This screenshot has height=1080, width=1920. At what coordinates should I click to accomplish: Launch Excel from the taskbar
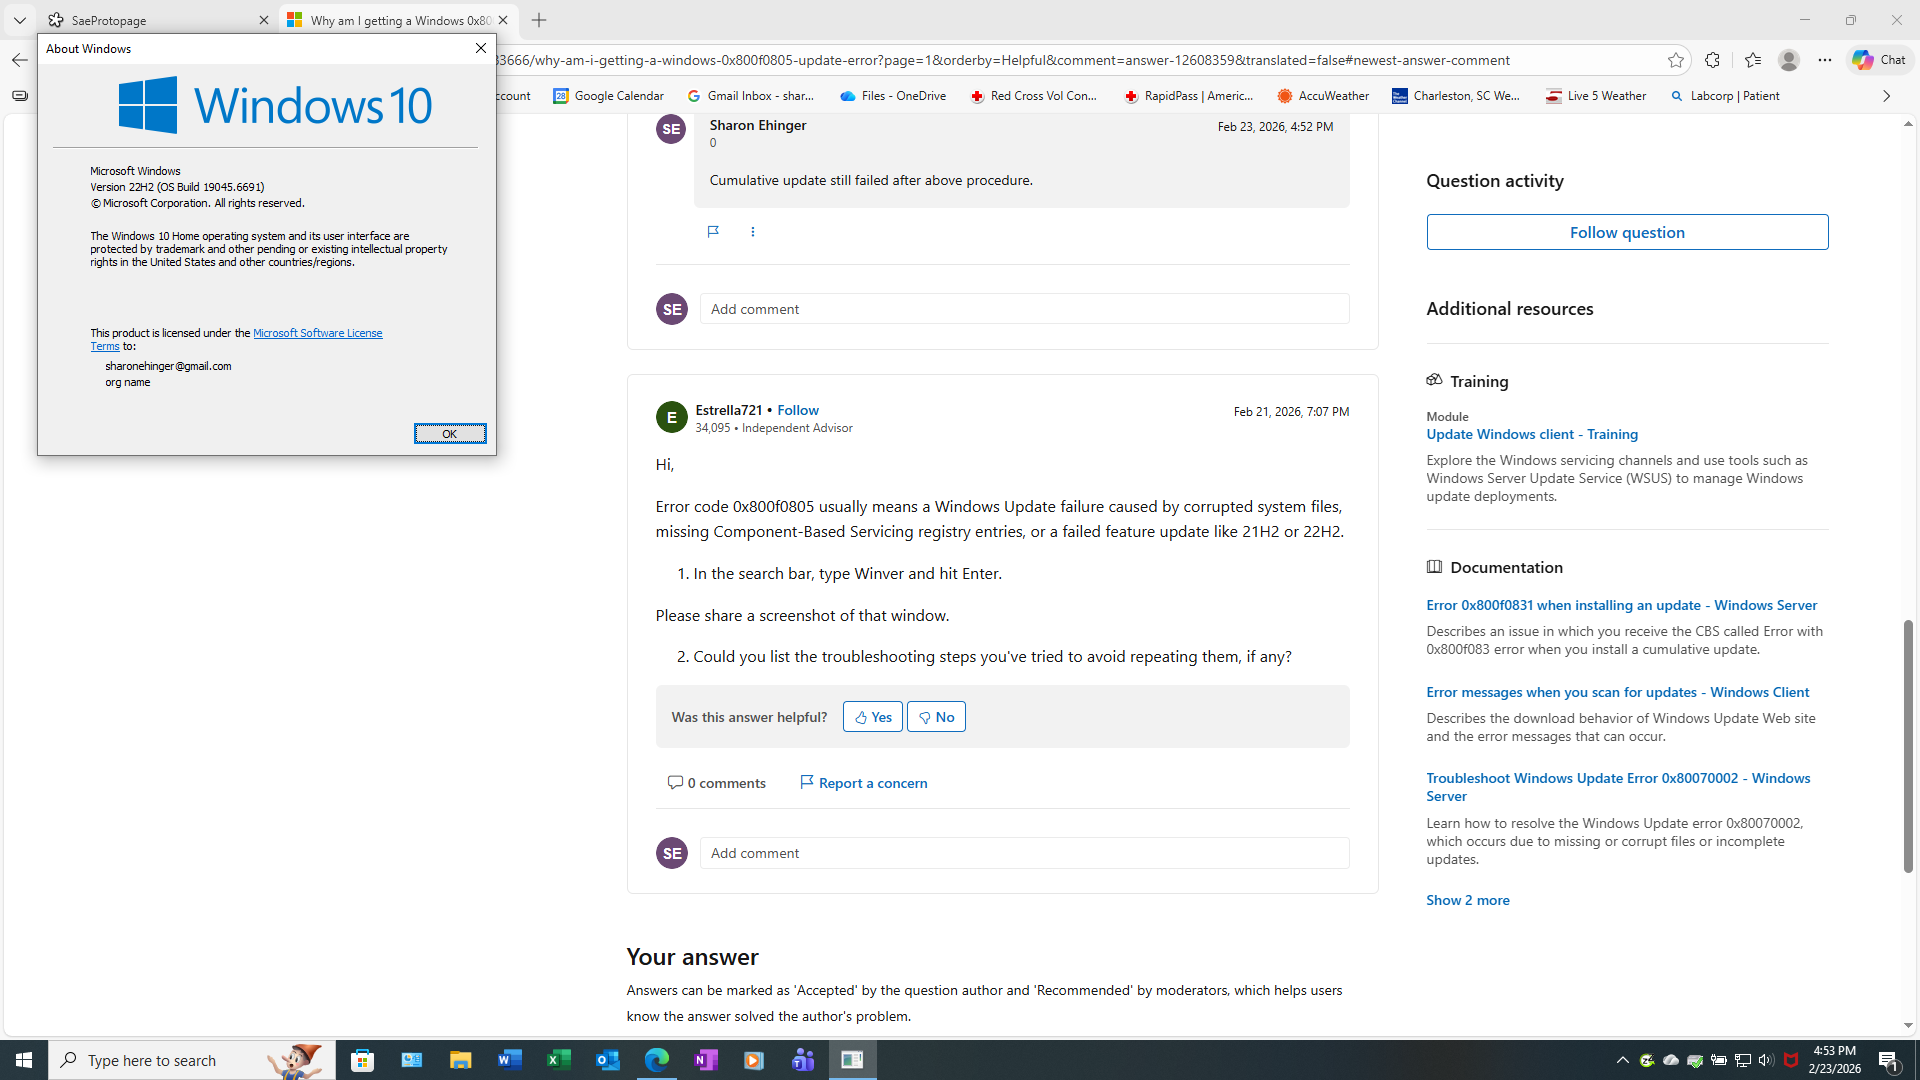point(559,1060)
